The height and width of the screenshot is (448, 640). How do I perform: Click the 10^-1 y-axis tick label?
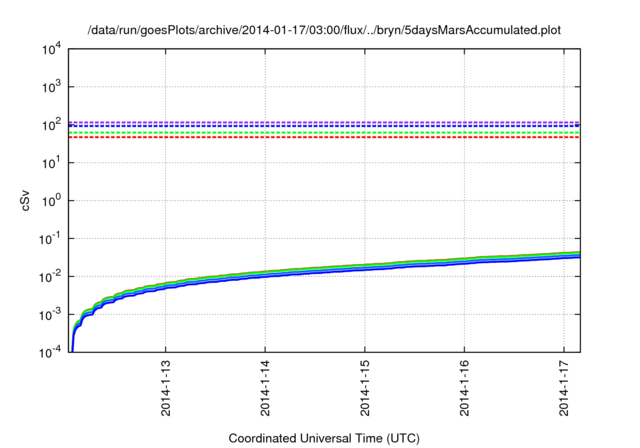point(50,239)
